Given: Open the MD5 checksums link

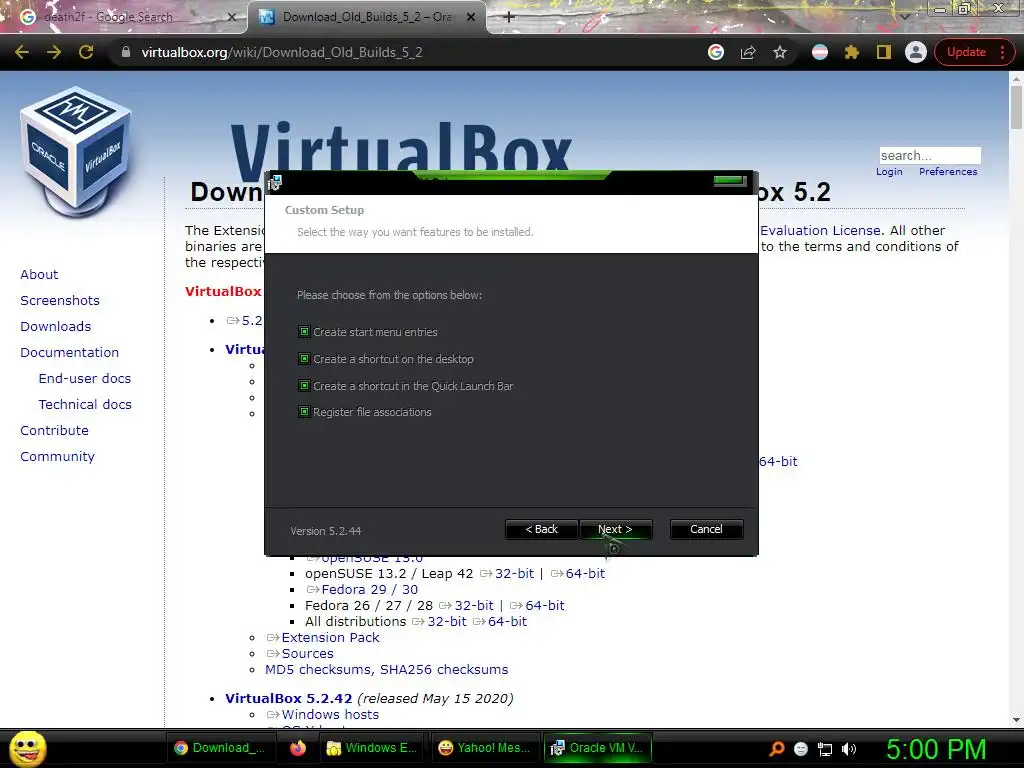Looking at the screenshot, I should [319, 669].
